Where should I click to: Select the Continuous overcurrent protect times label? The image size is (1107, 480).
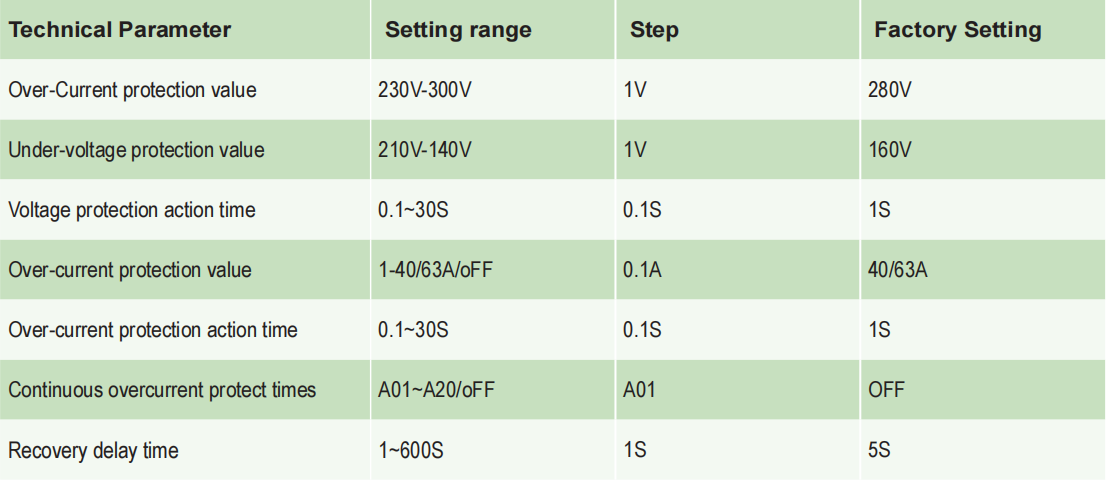[162, 390]
